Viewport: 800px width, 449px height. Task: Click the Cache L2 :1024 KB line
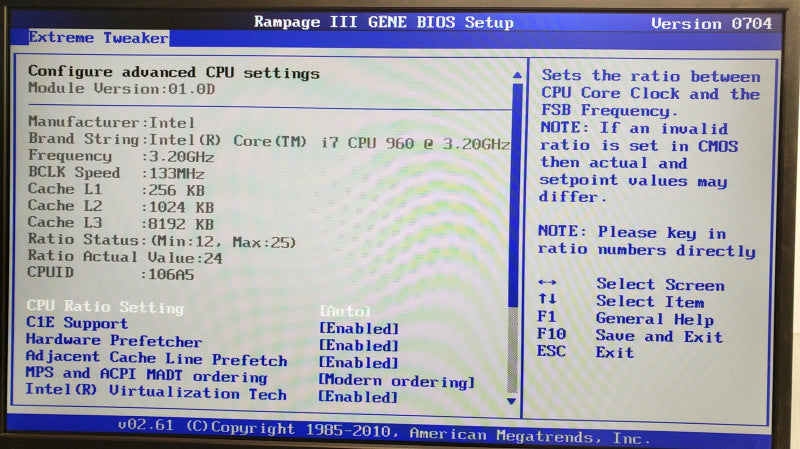click(121, 206)
